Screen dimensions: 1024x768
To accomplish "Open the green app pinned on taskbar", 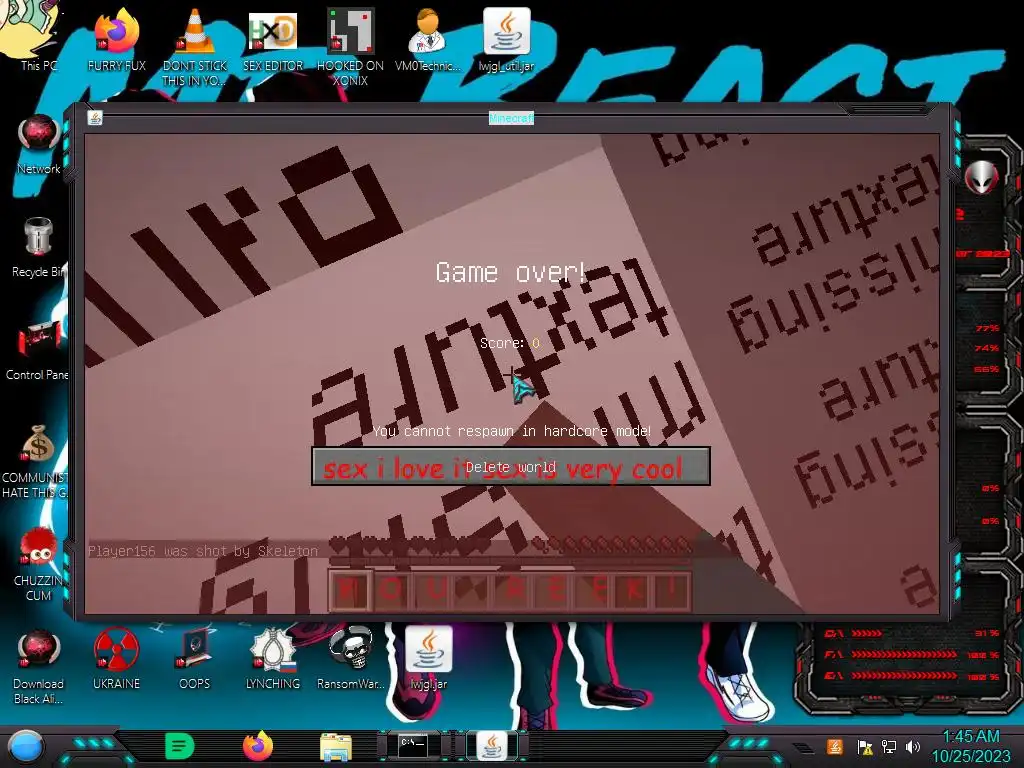I will pos(180,746).
